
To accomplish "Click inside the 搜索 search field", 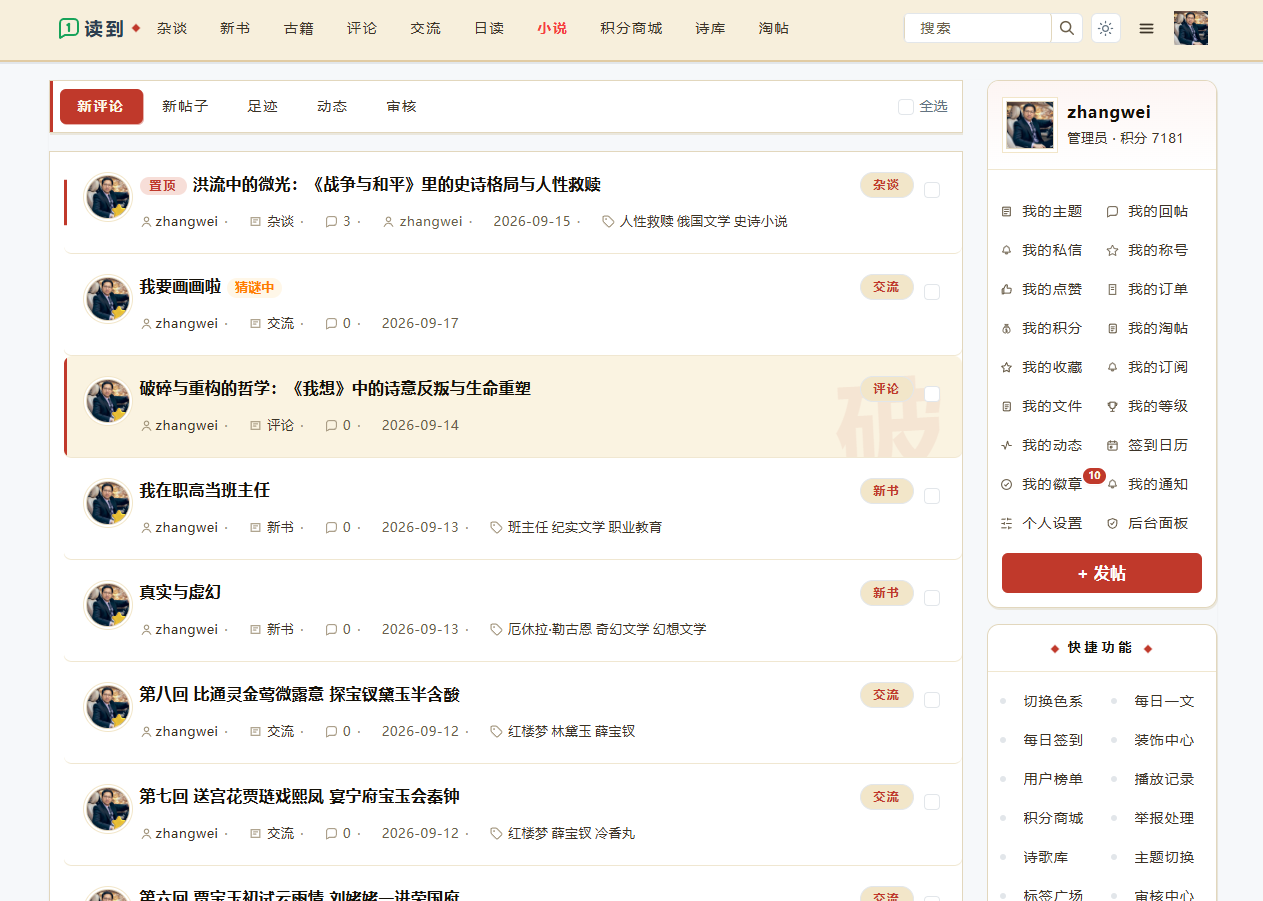I will (x=978, y=28).
